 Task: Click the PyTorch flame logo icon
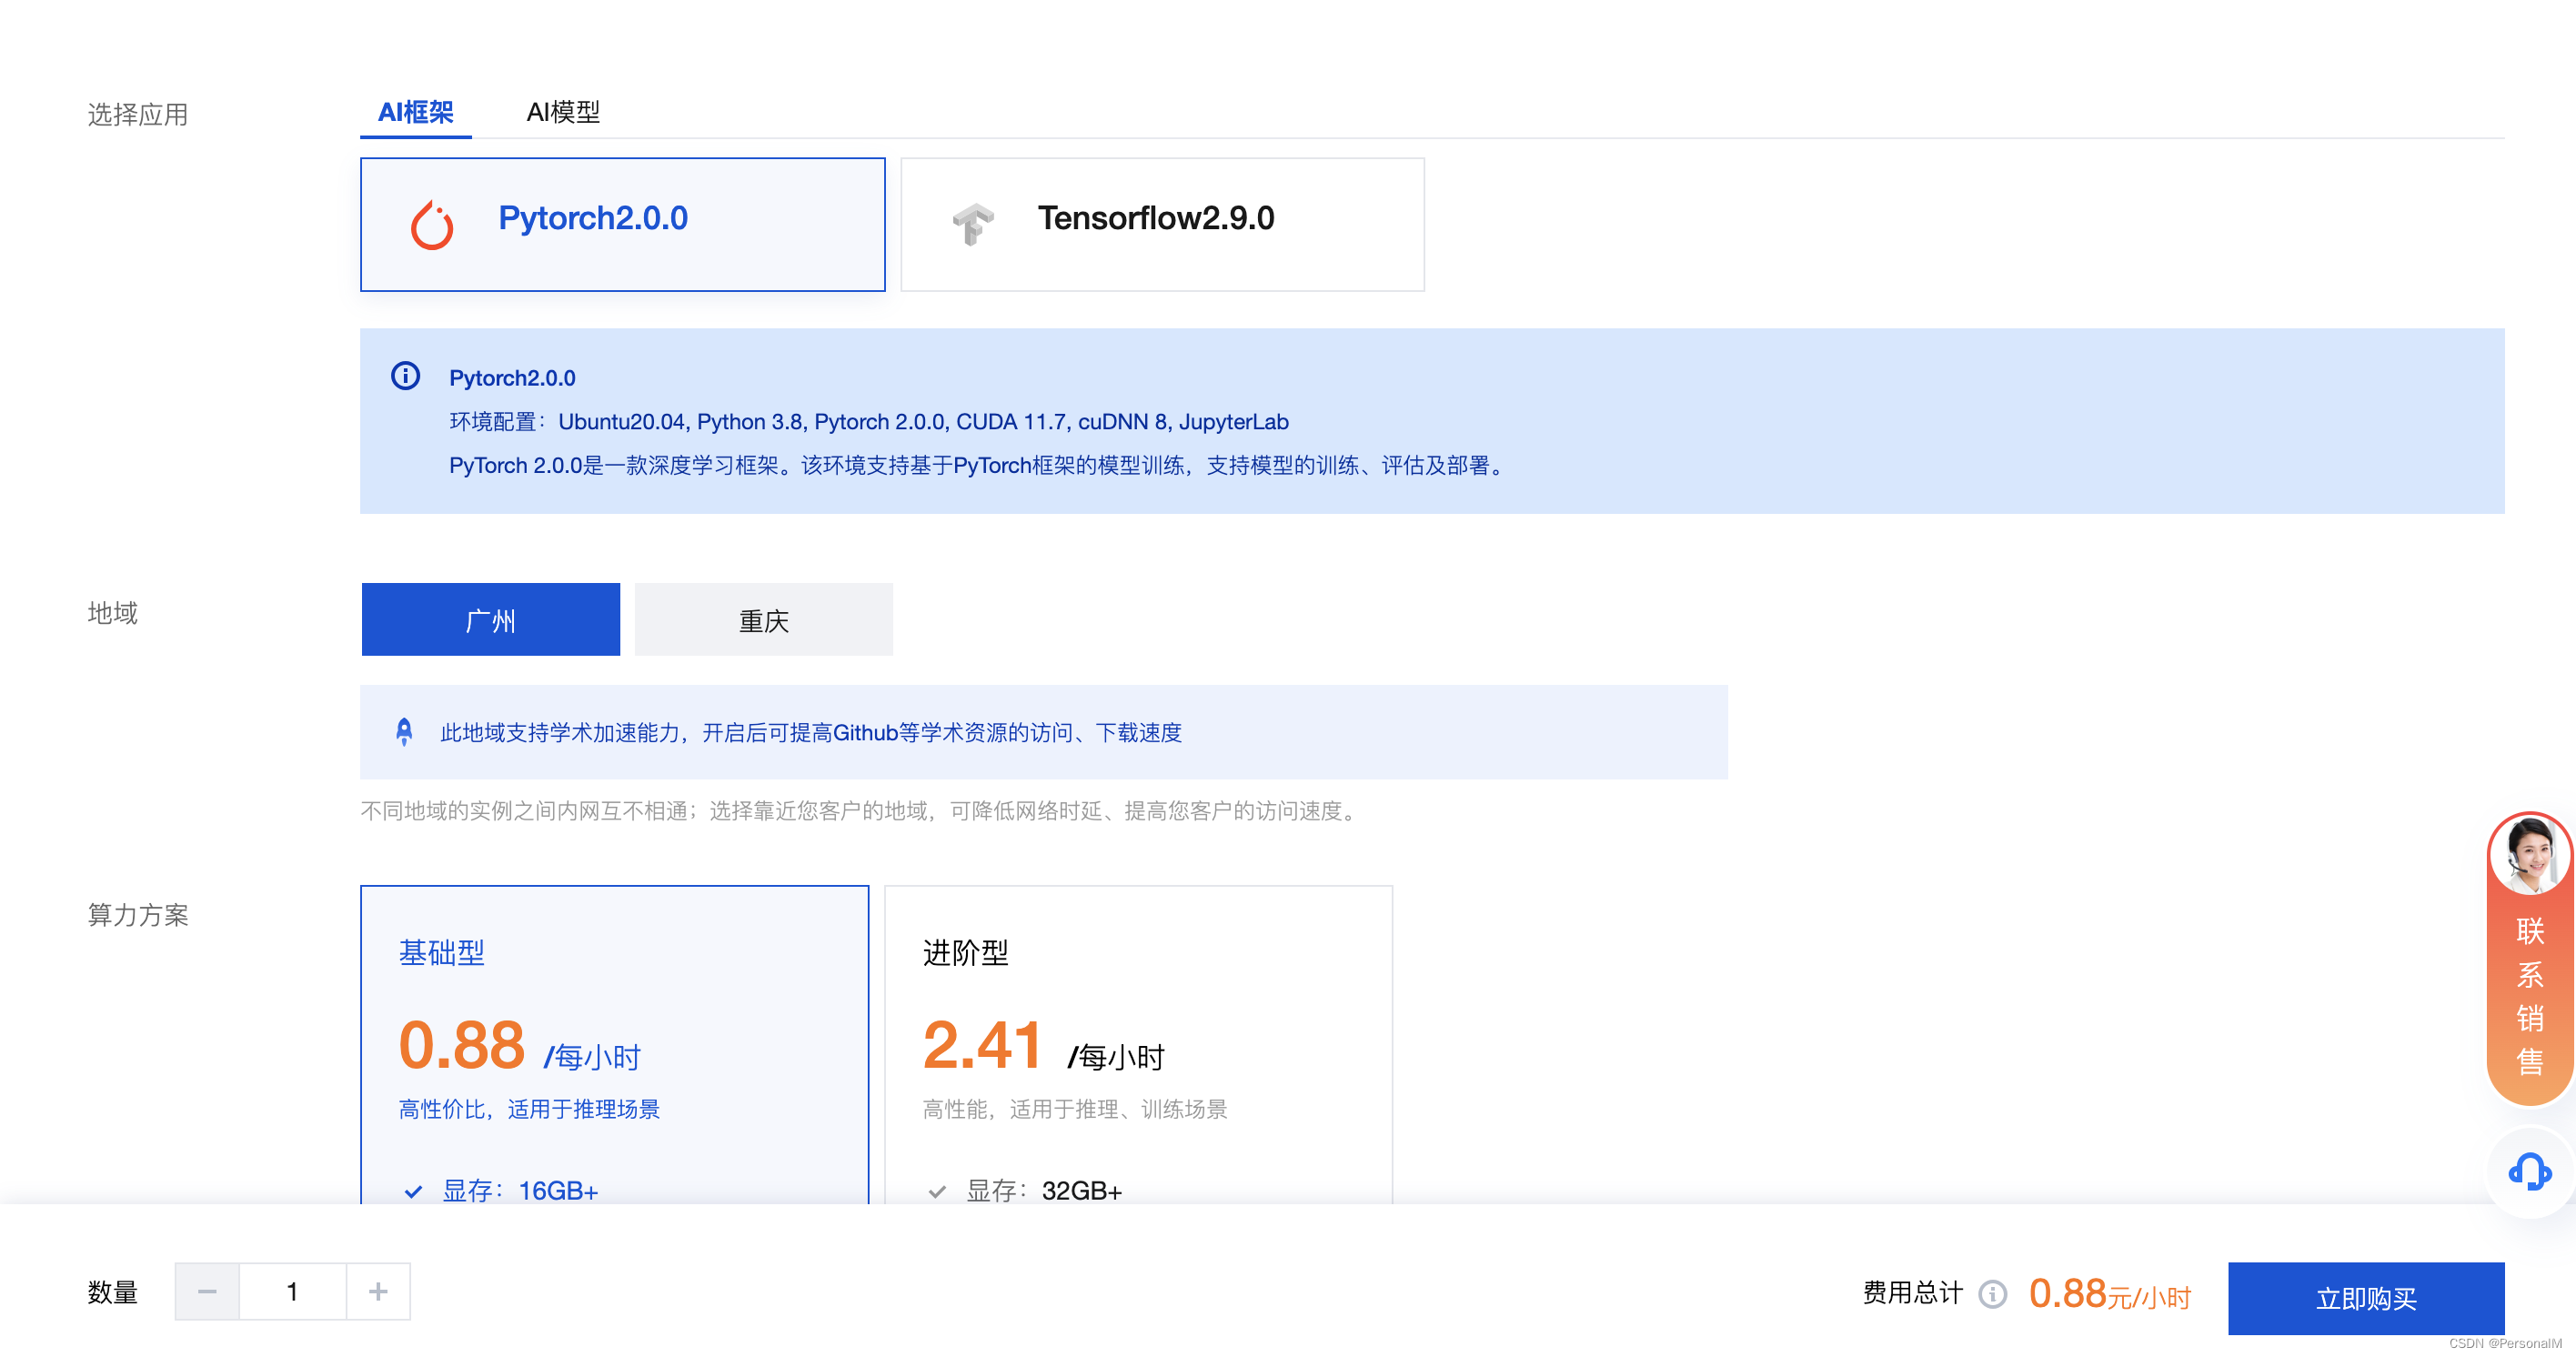pos(431,224)
